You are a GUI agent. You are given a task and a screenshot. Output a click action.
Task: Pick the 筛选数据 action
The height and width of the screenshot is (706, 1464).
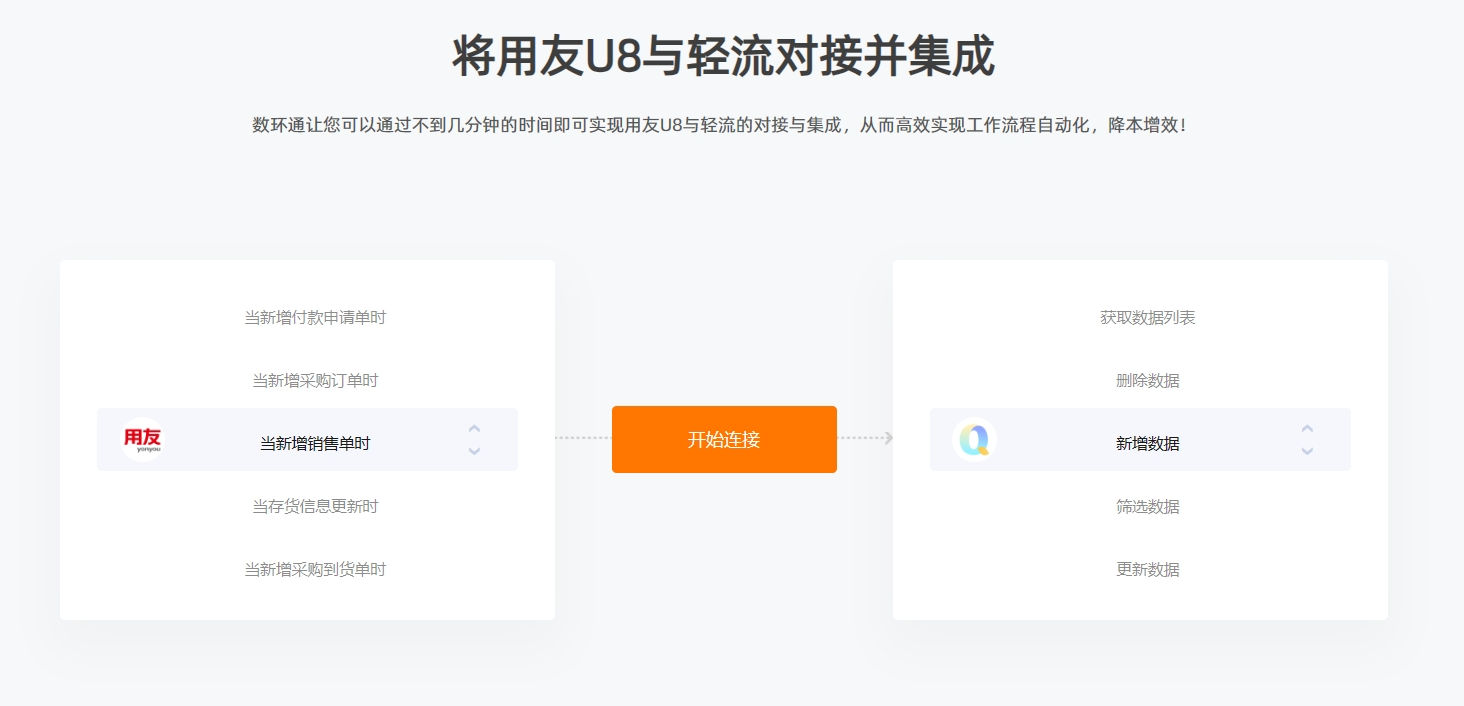(1148, 507)
